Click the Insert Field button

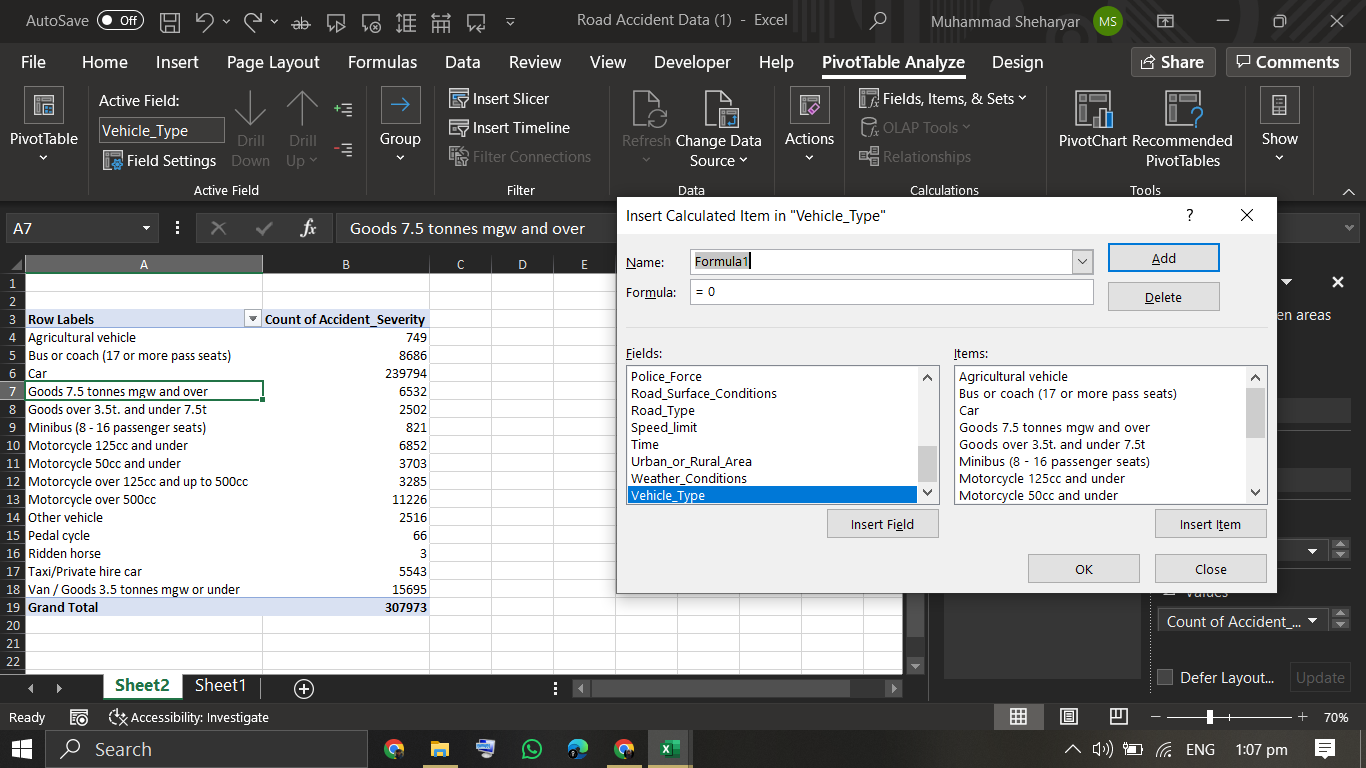click(883, 524)
